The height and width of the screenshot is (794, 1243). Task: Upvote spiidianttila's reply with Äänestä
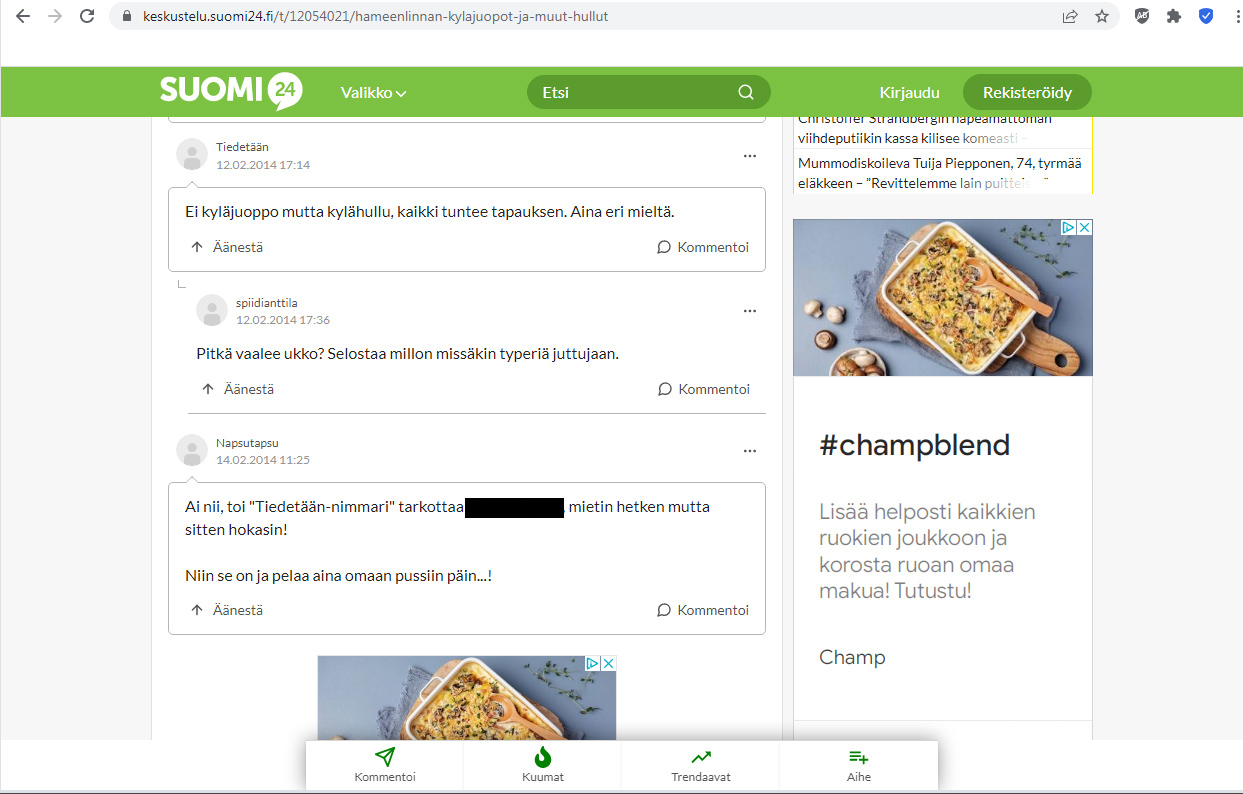pyautogui.click(x=238, y=389)
